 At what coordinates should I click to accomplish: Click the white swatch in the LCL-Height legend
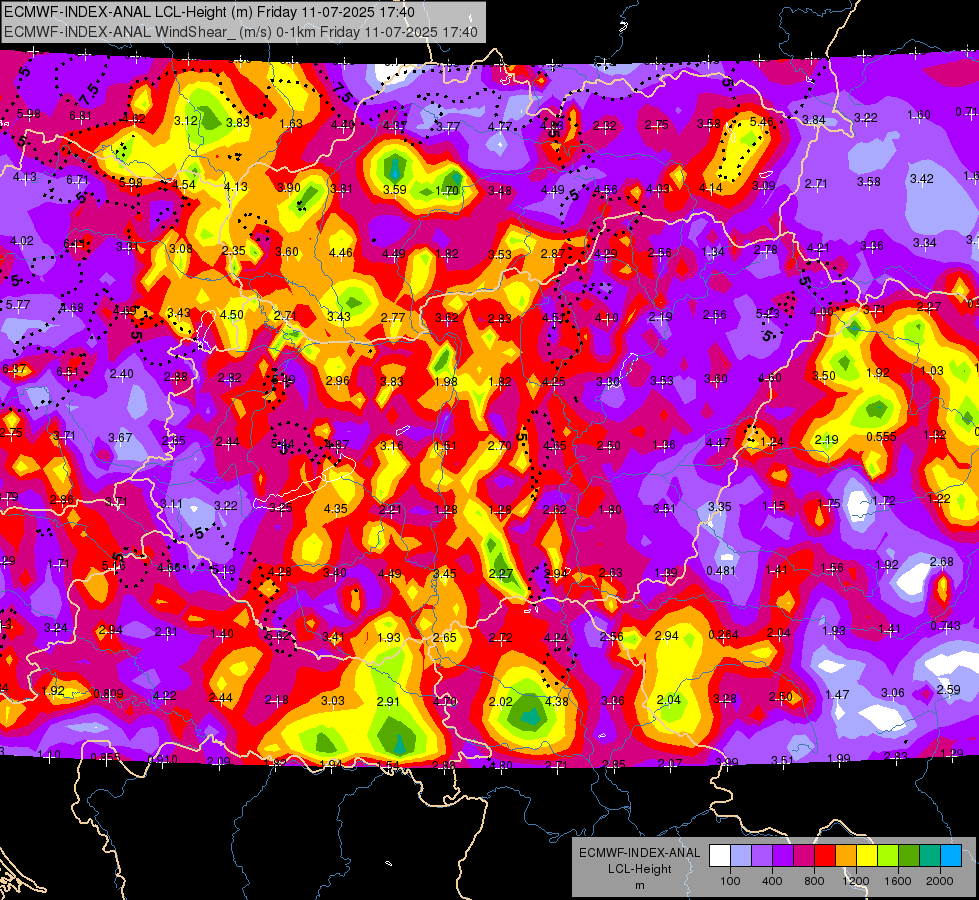720,856
